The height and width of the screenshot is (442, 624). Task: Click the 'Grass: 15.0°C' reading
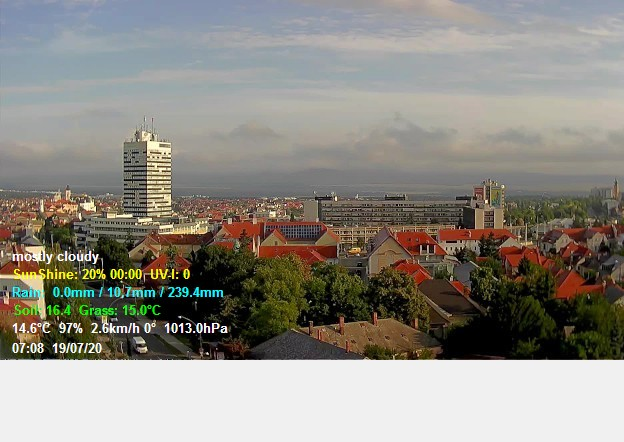coord(120,310)
